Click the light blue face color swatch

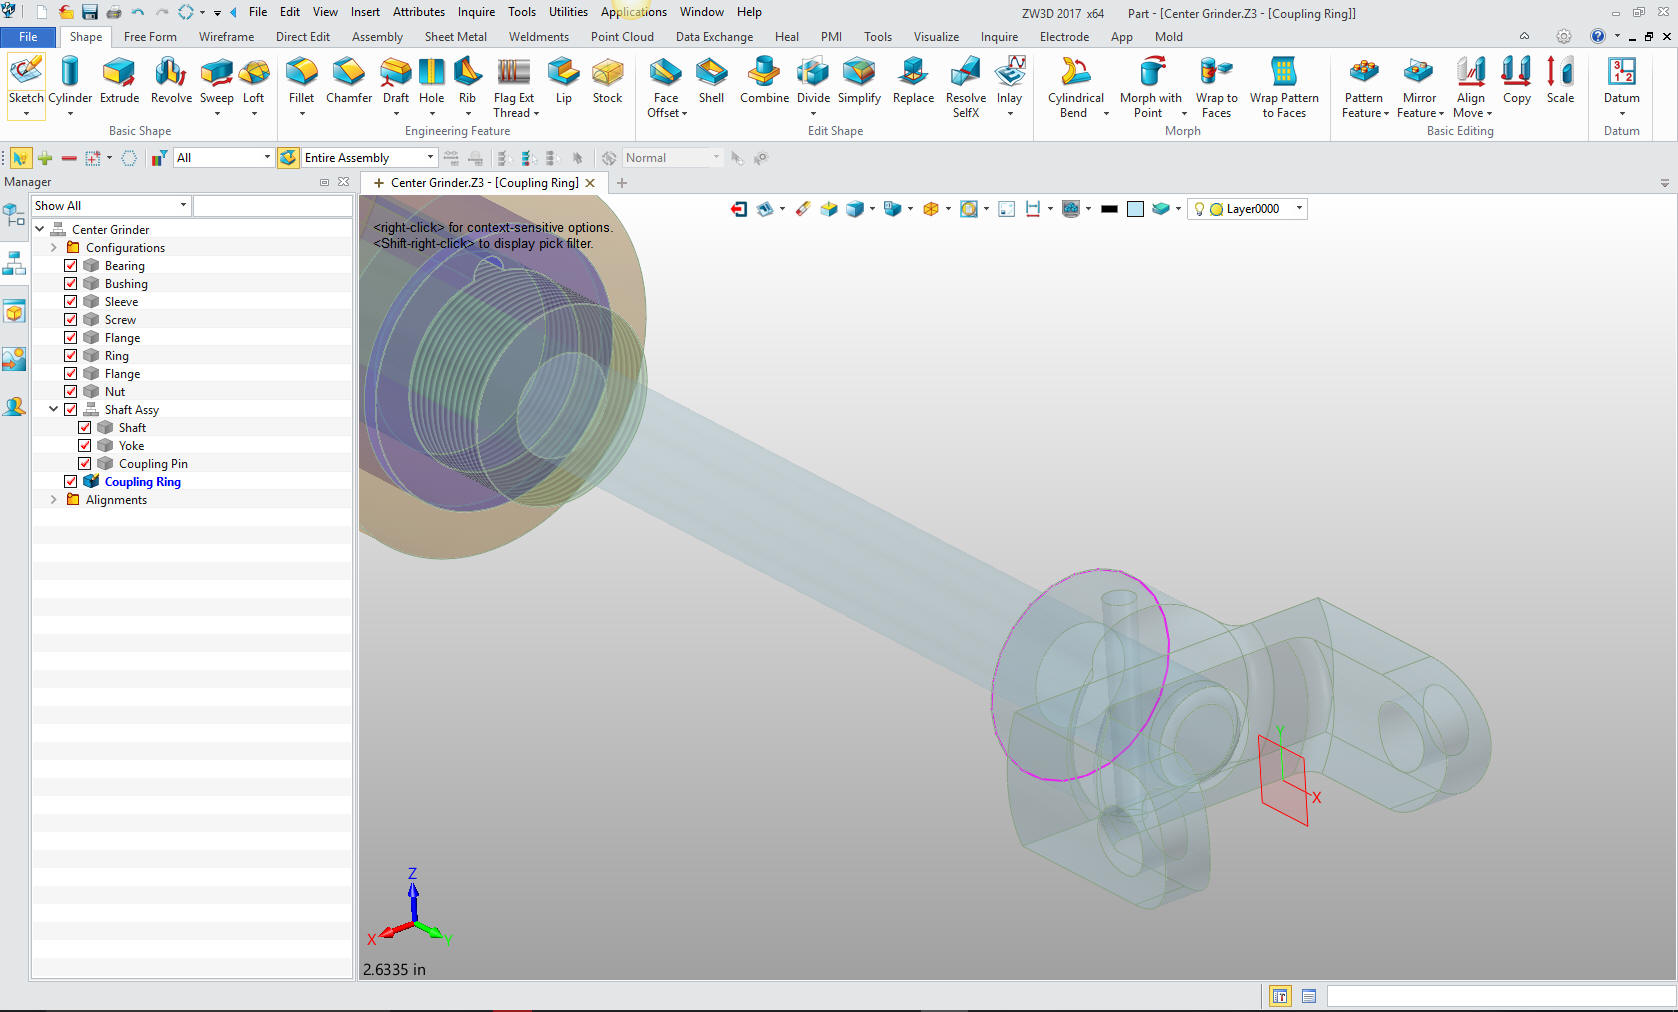tap(1135, 209)
